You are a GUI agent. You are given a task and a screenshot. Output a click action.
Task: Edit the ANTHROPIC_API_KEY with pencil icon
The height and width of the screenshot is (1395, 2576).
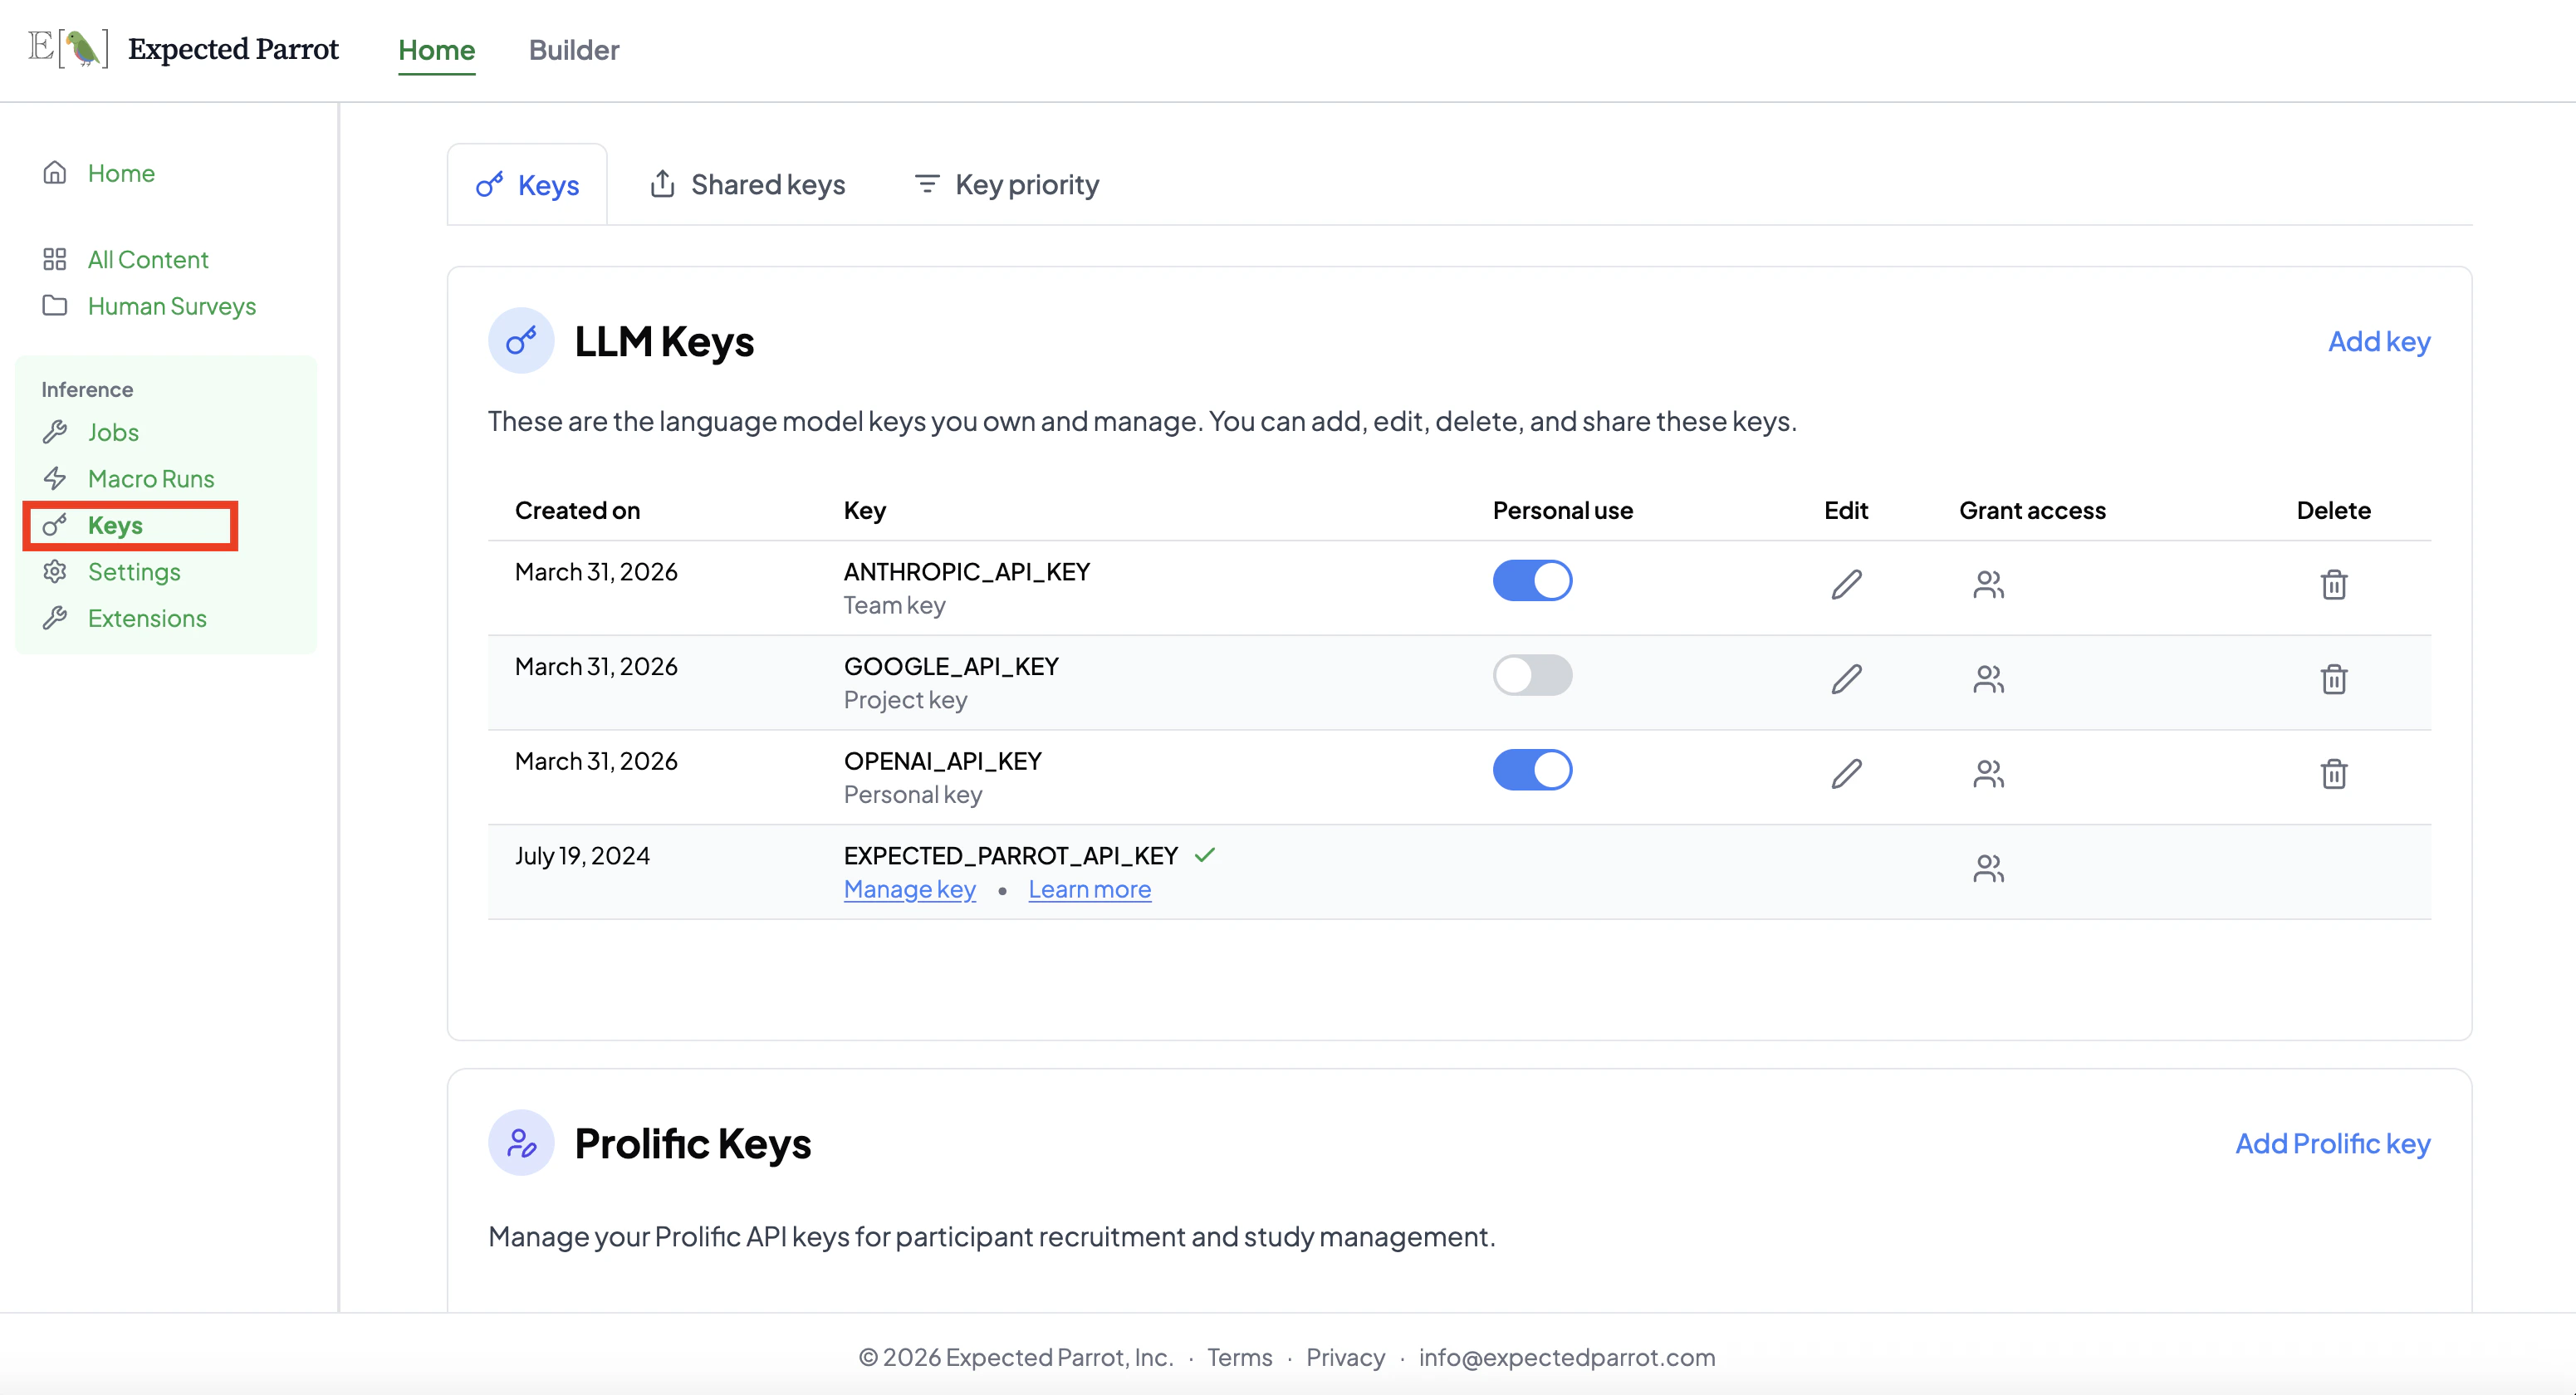point(1845,584)
